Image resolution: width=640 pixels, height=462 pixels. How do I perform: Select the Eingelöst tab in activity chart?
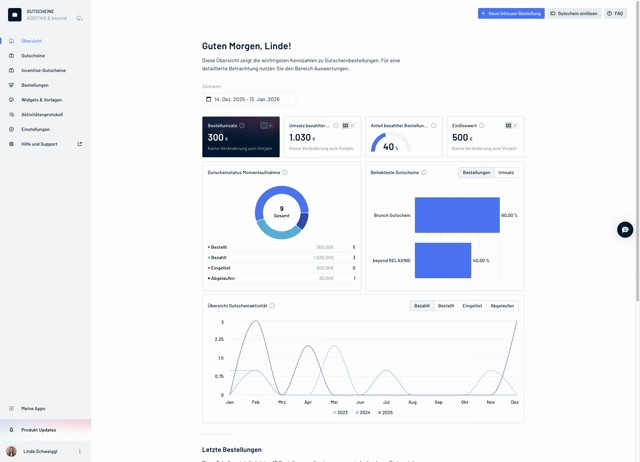coord(472,306)
